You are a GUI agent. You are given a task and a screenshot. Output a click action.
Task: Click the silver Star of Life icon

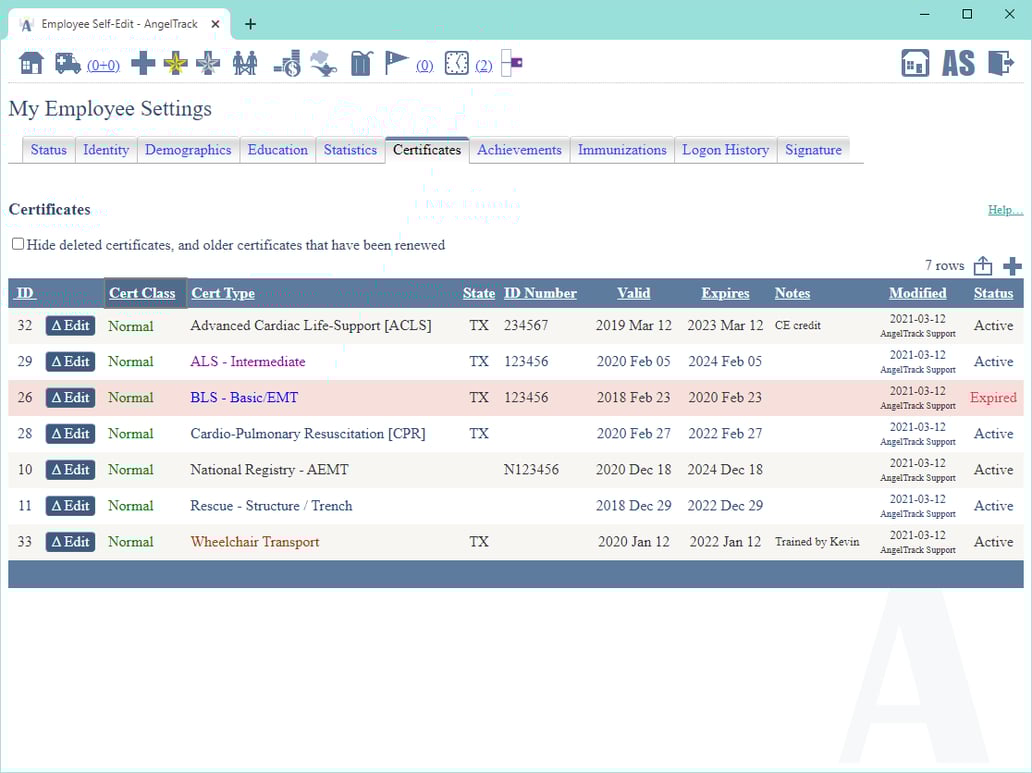pos(207,62)
